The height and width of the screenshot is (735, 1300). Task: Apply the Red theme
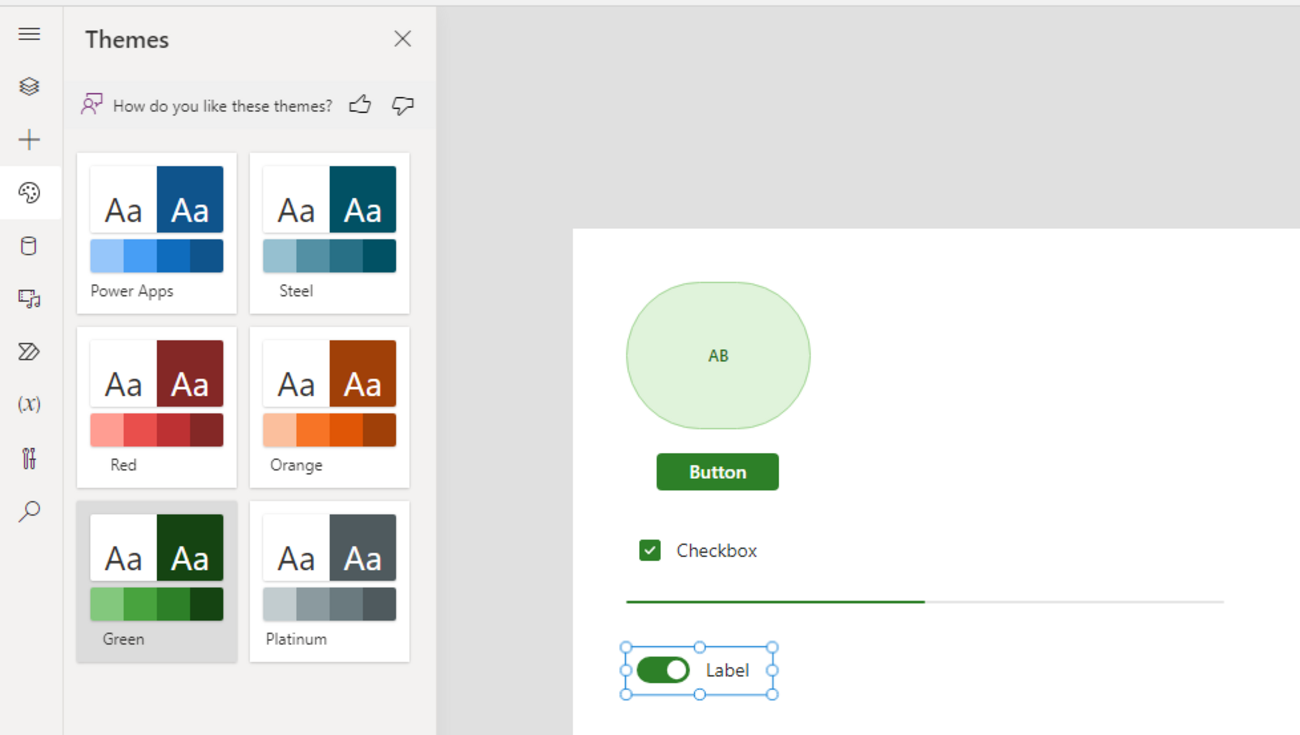tap(157, 407)
